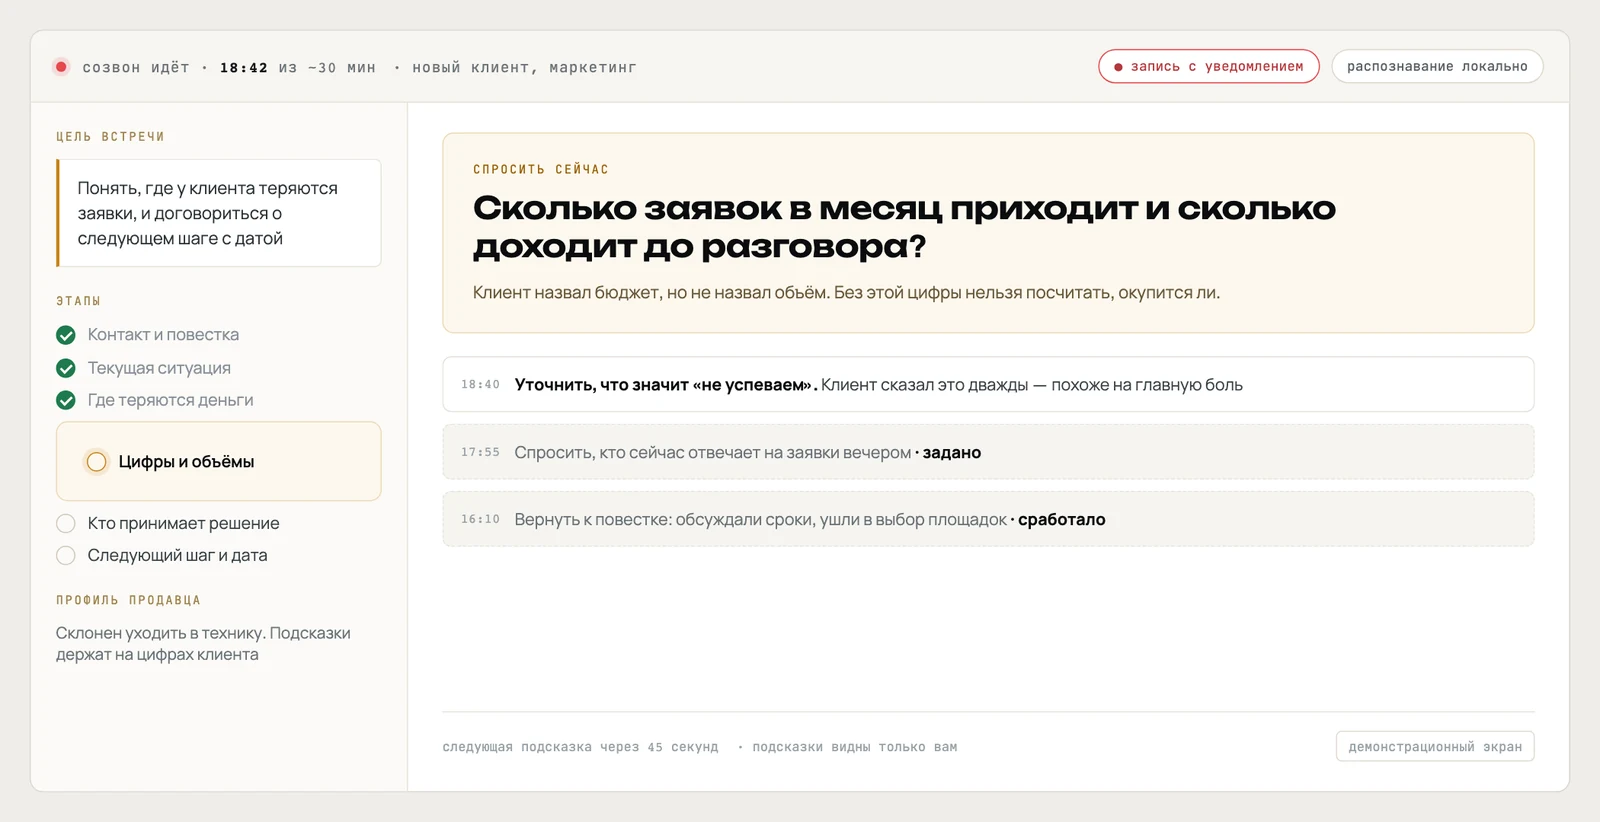Select the circle beside «Цифры и объёмы»

point(96,462)
